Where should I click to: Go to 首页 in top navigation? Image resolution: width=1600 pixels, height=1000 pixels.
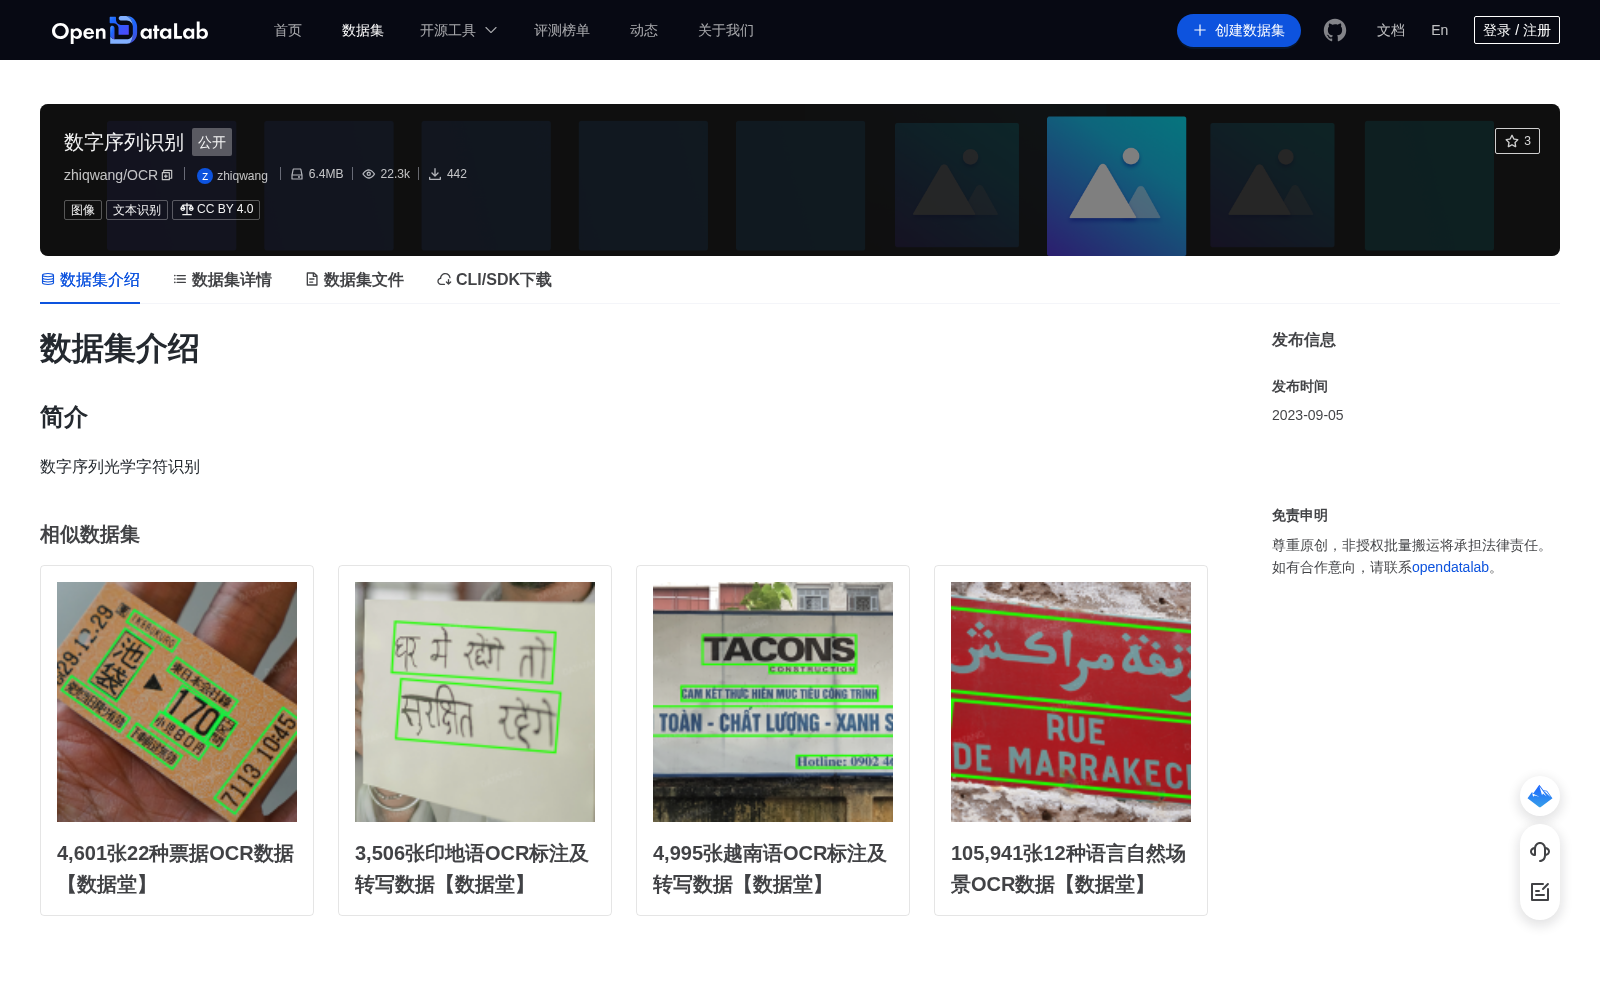click(x=288, y=30)
